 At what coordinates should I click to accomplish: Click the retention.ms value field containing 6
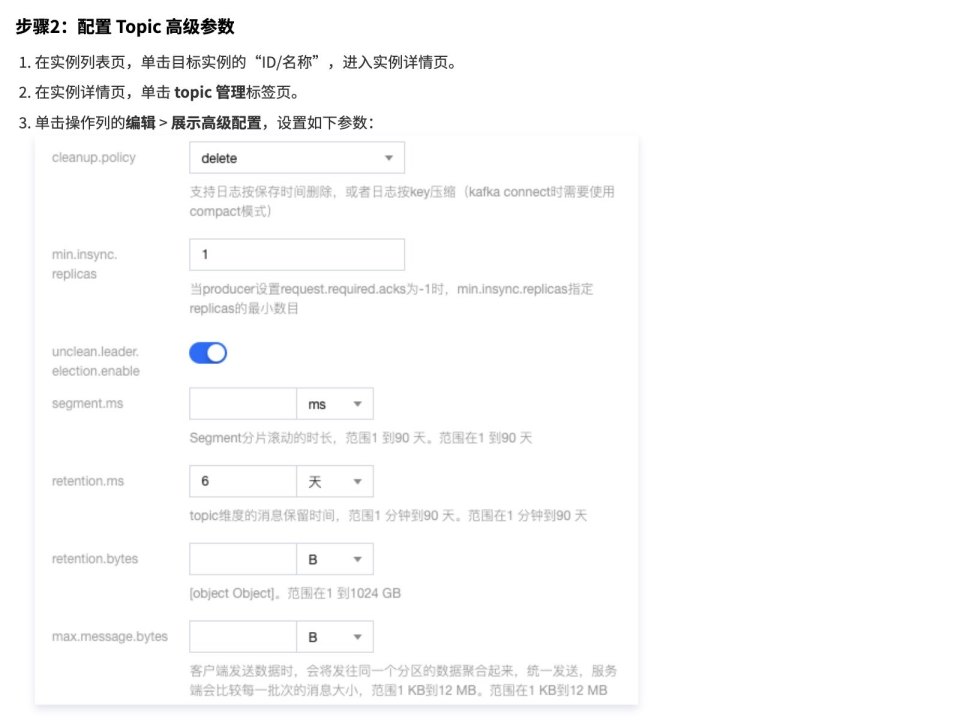(242, 481)
